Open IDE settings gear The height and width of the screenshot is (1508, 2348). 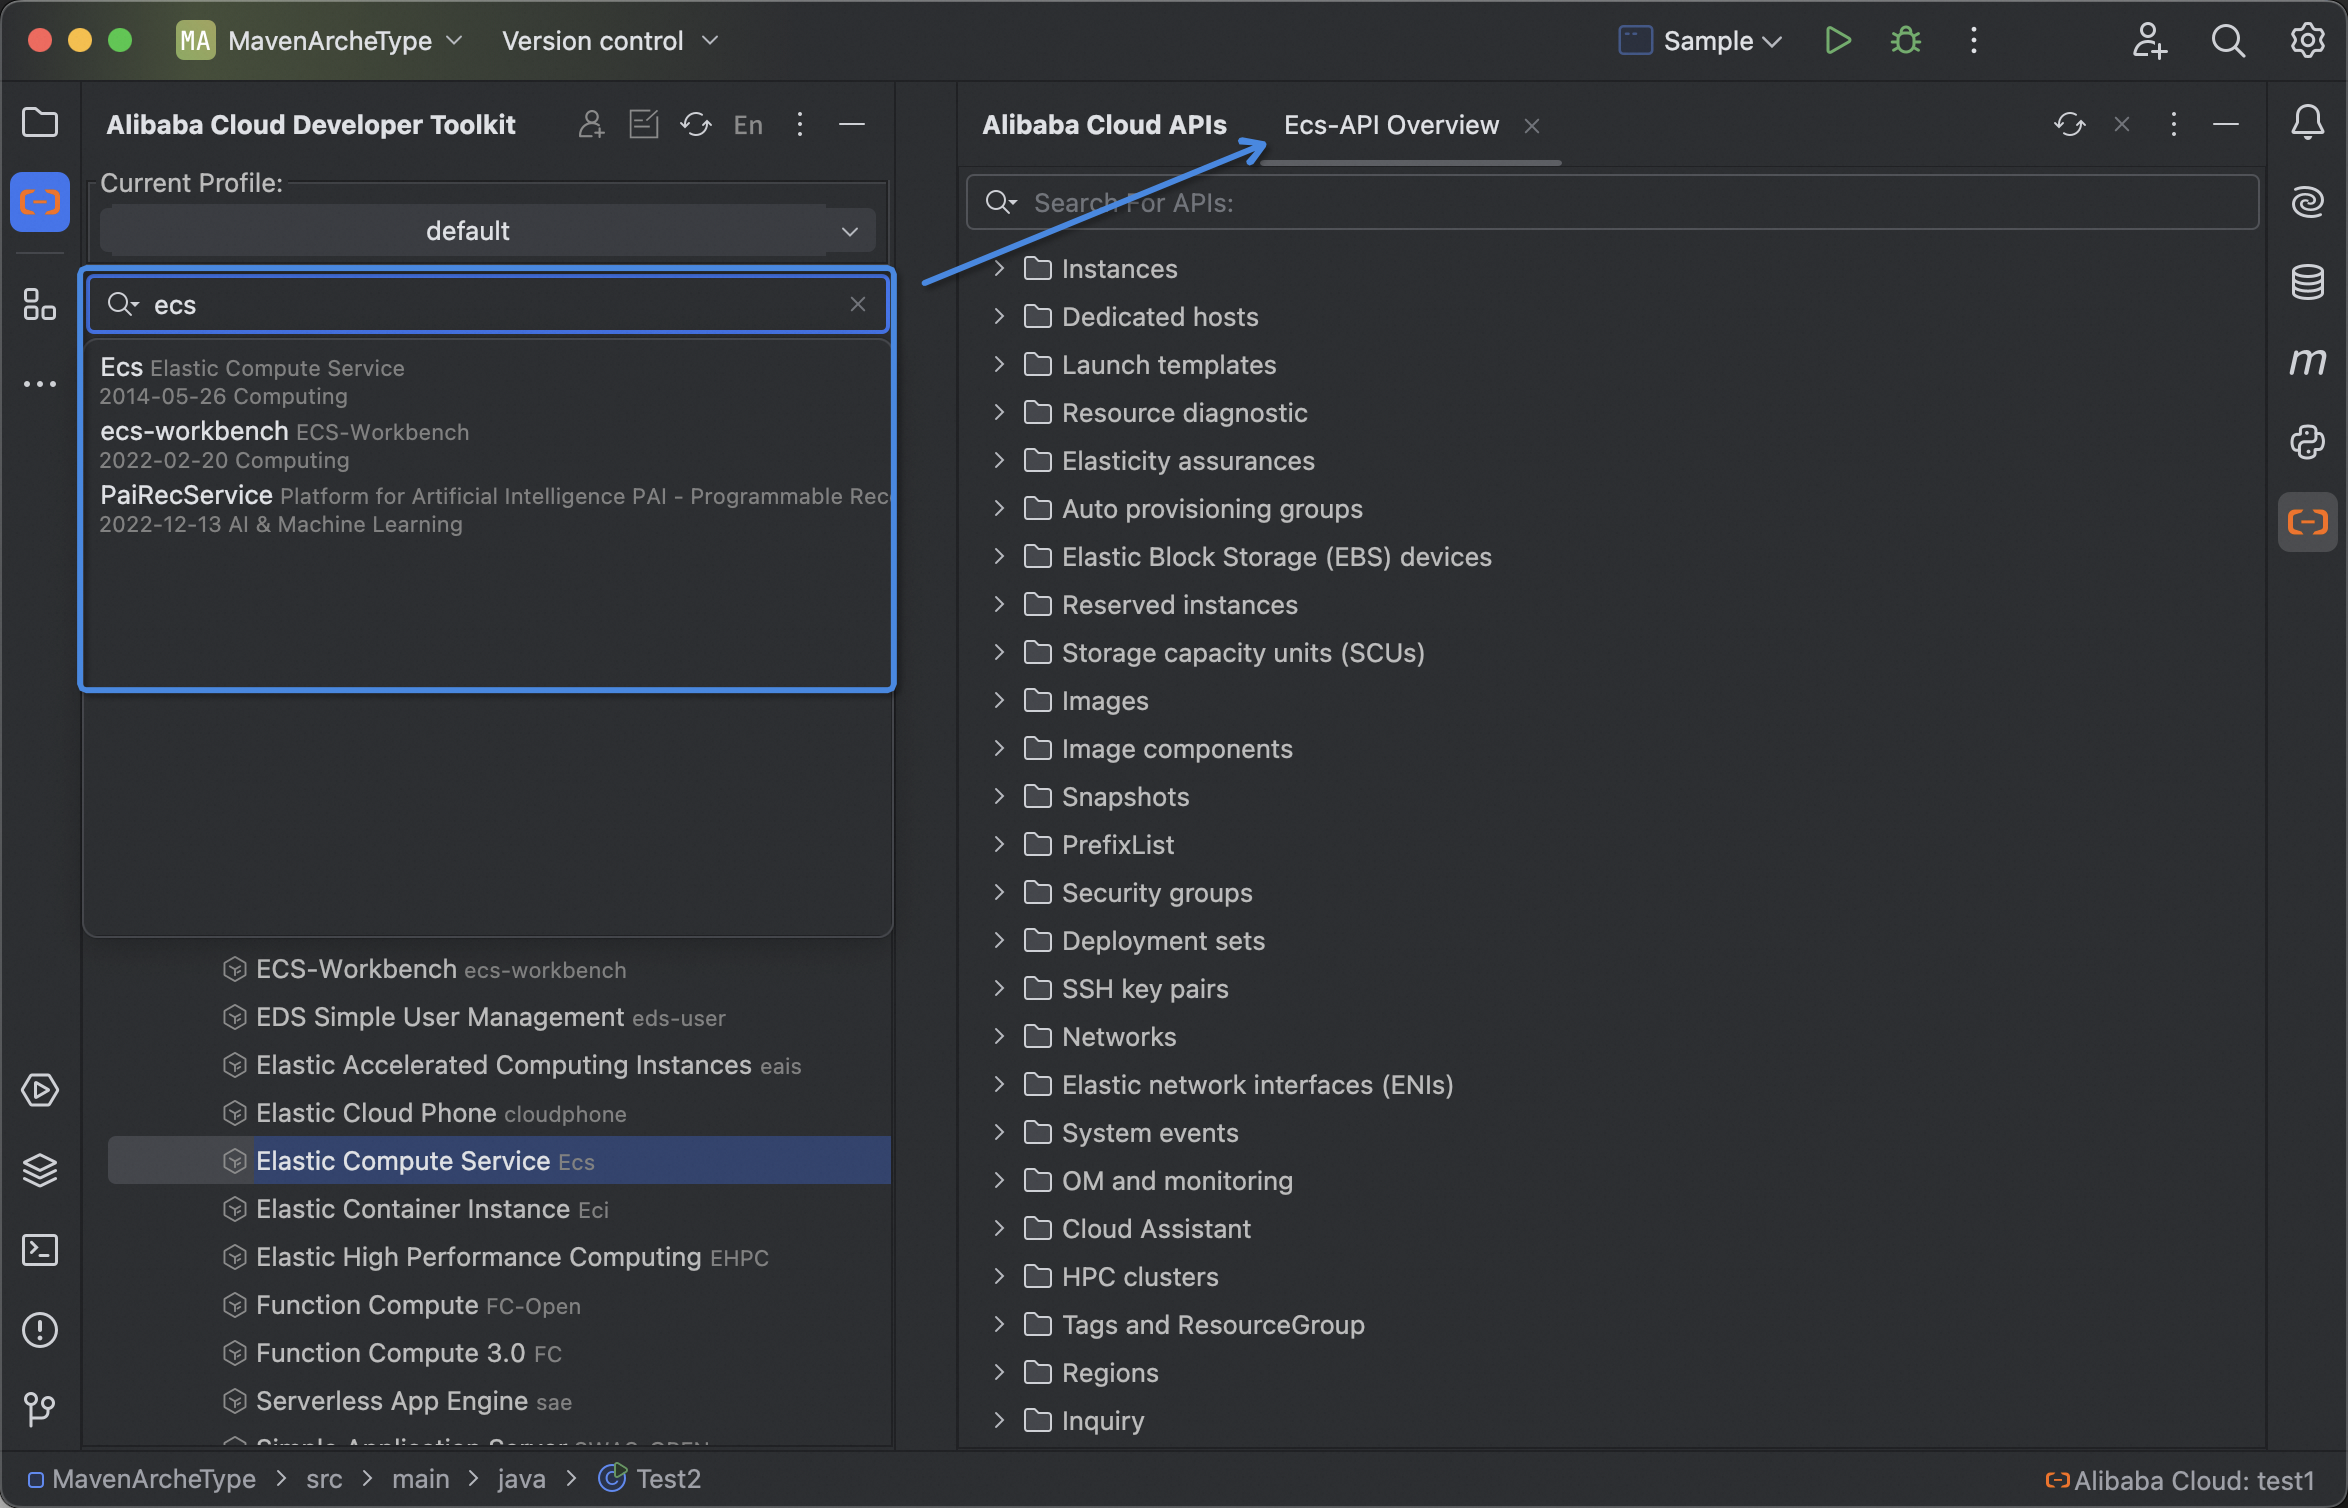click(x=2308, y=40)
